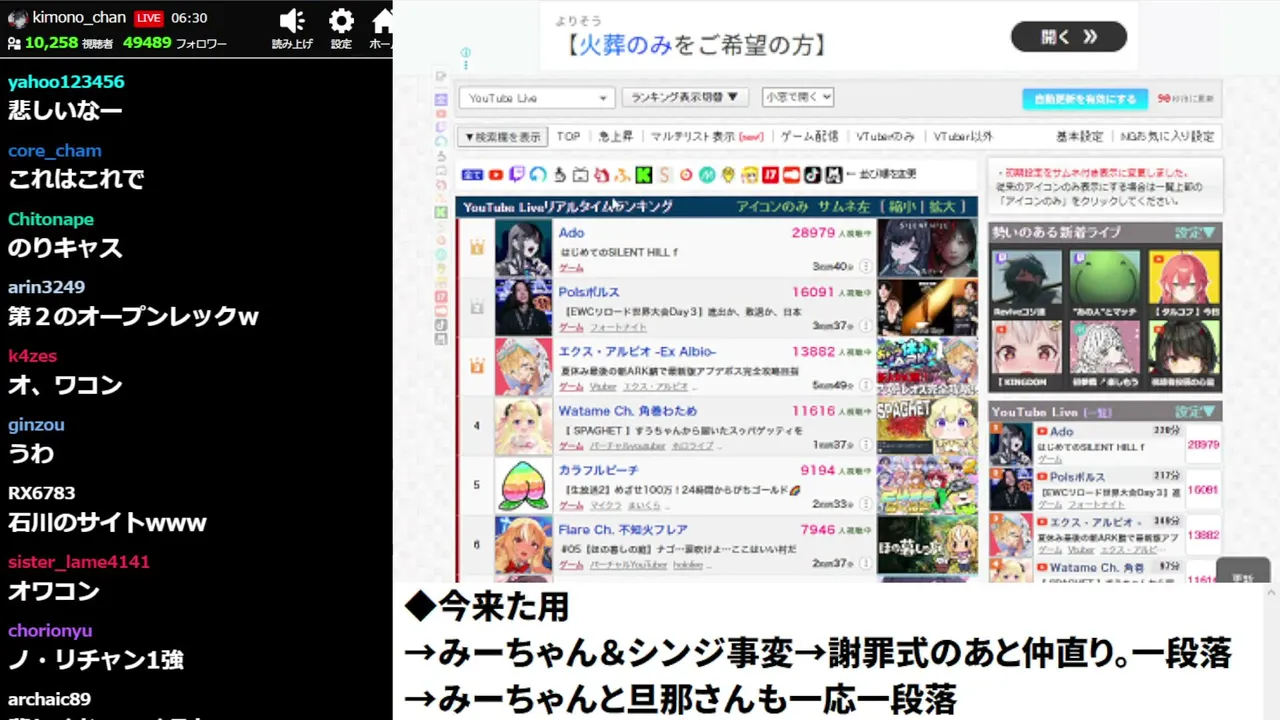The height and width of the screenshot is (720, 1280).
Task: Click ホロライブ tag on Watame row
Action: [692, 446]
